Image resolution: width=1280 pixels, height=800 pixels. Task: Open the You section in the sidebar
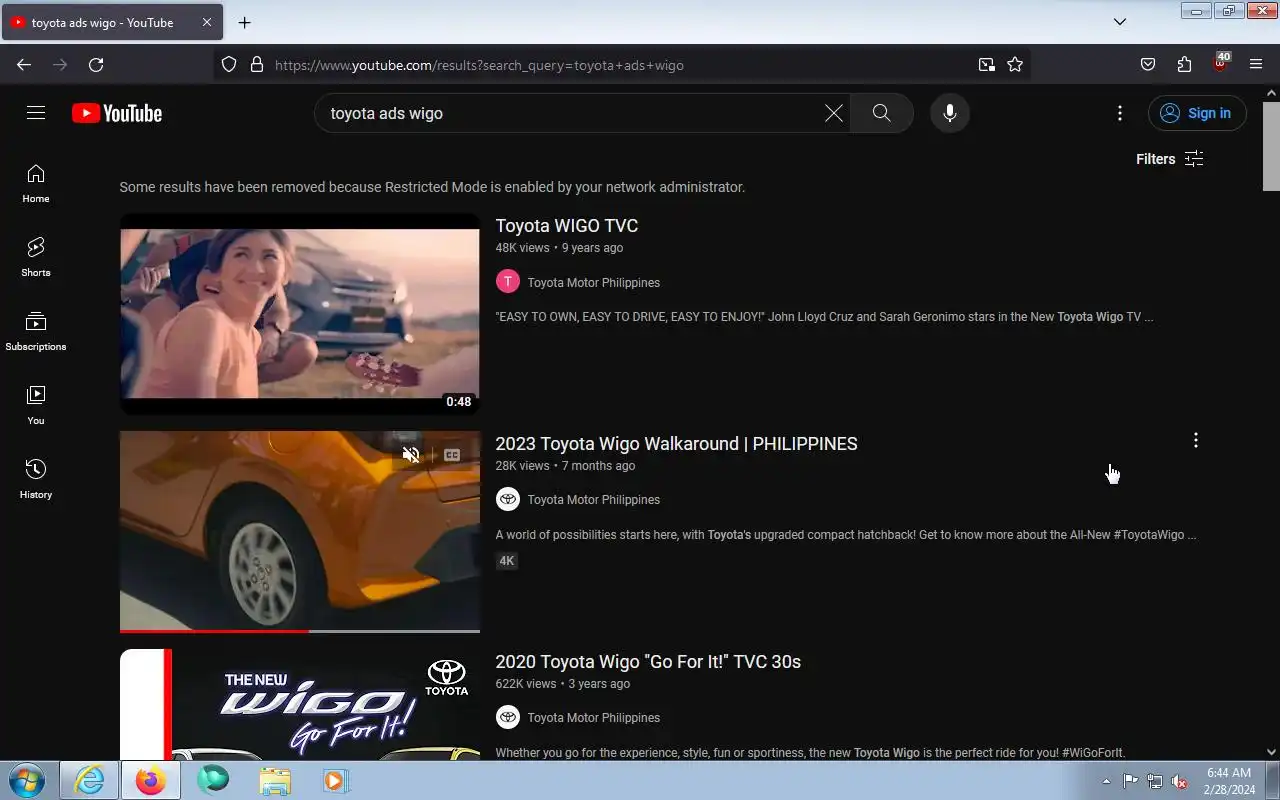pos(36,405)
